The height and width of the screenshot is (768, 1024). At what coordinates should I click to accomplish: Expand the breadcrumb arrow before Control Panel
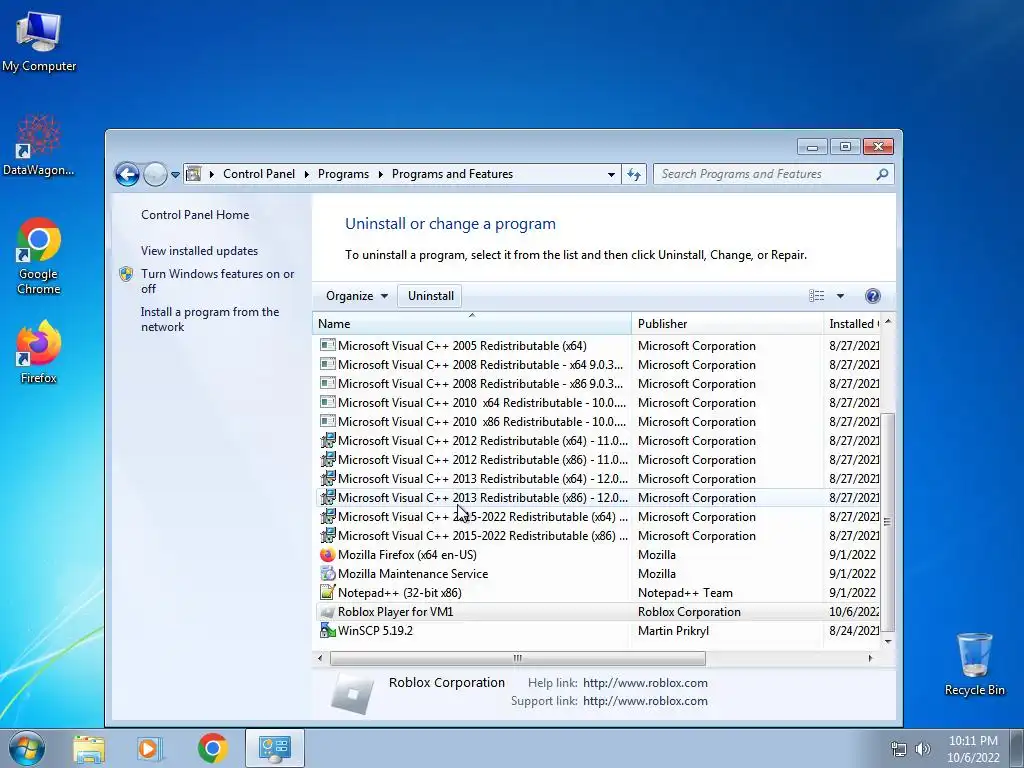(212, 174)
